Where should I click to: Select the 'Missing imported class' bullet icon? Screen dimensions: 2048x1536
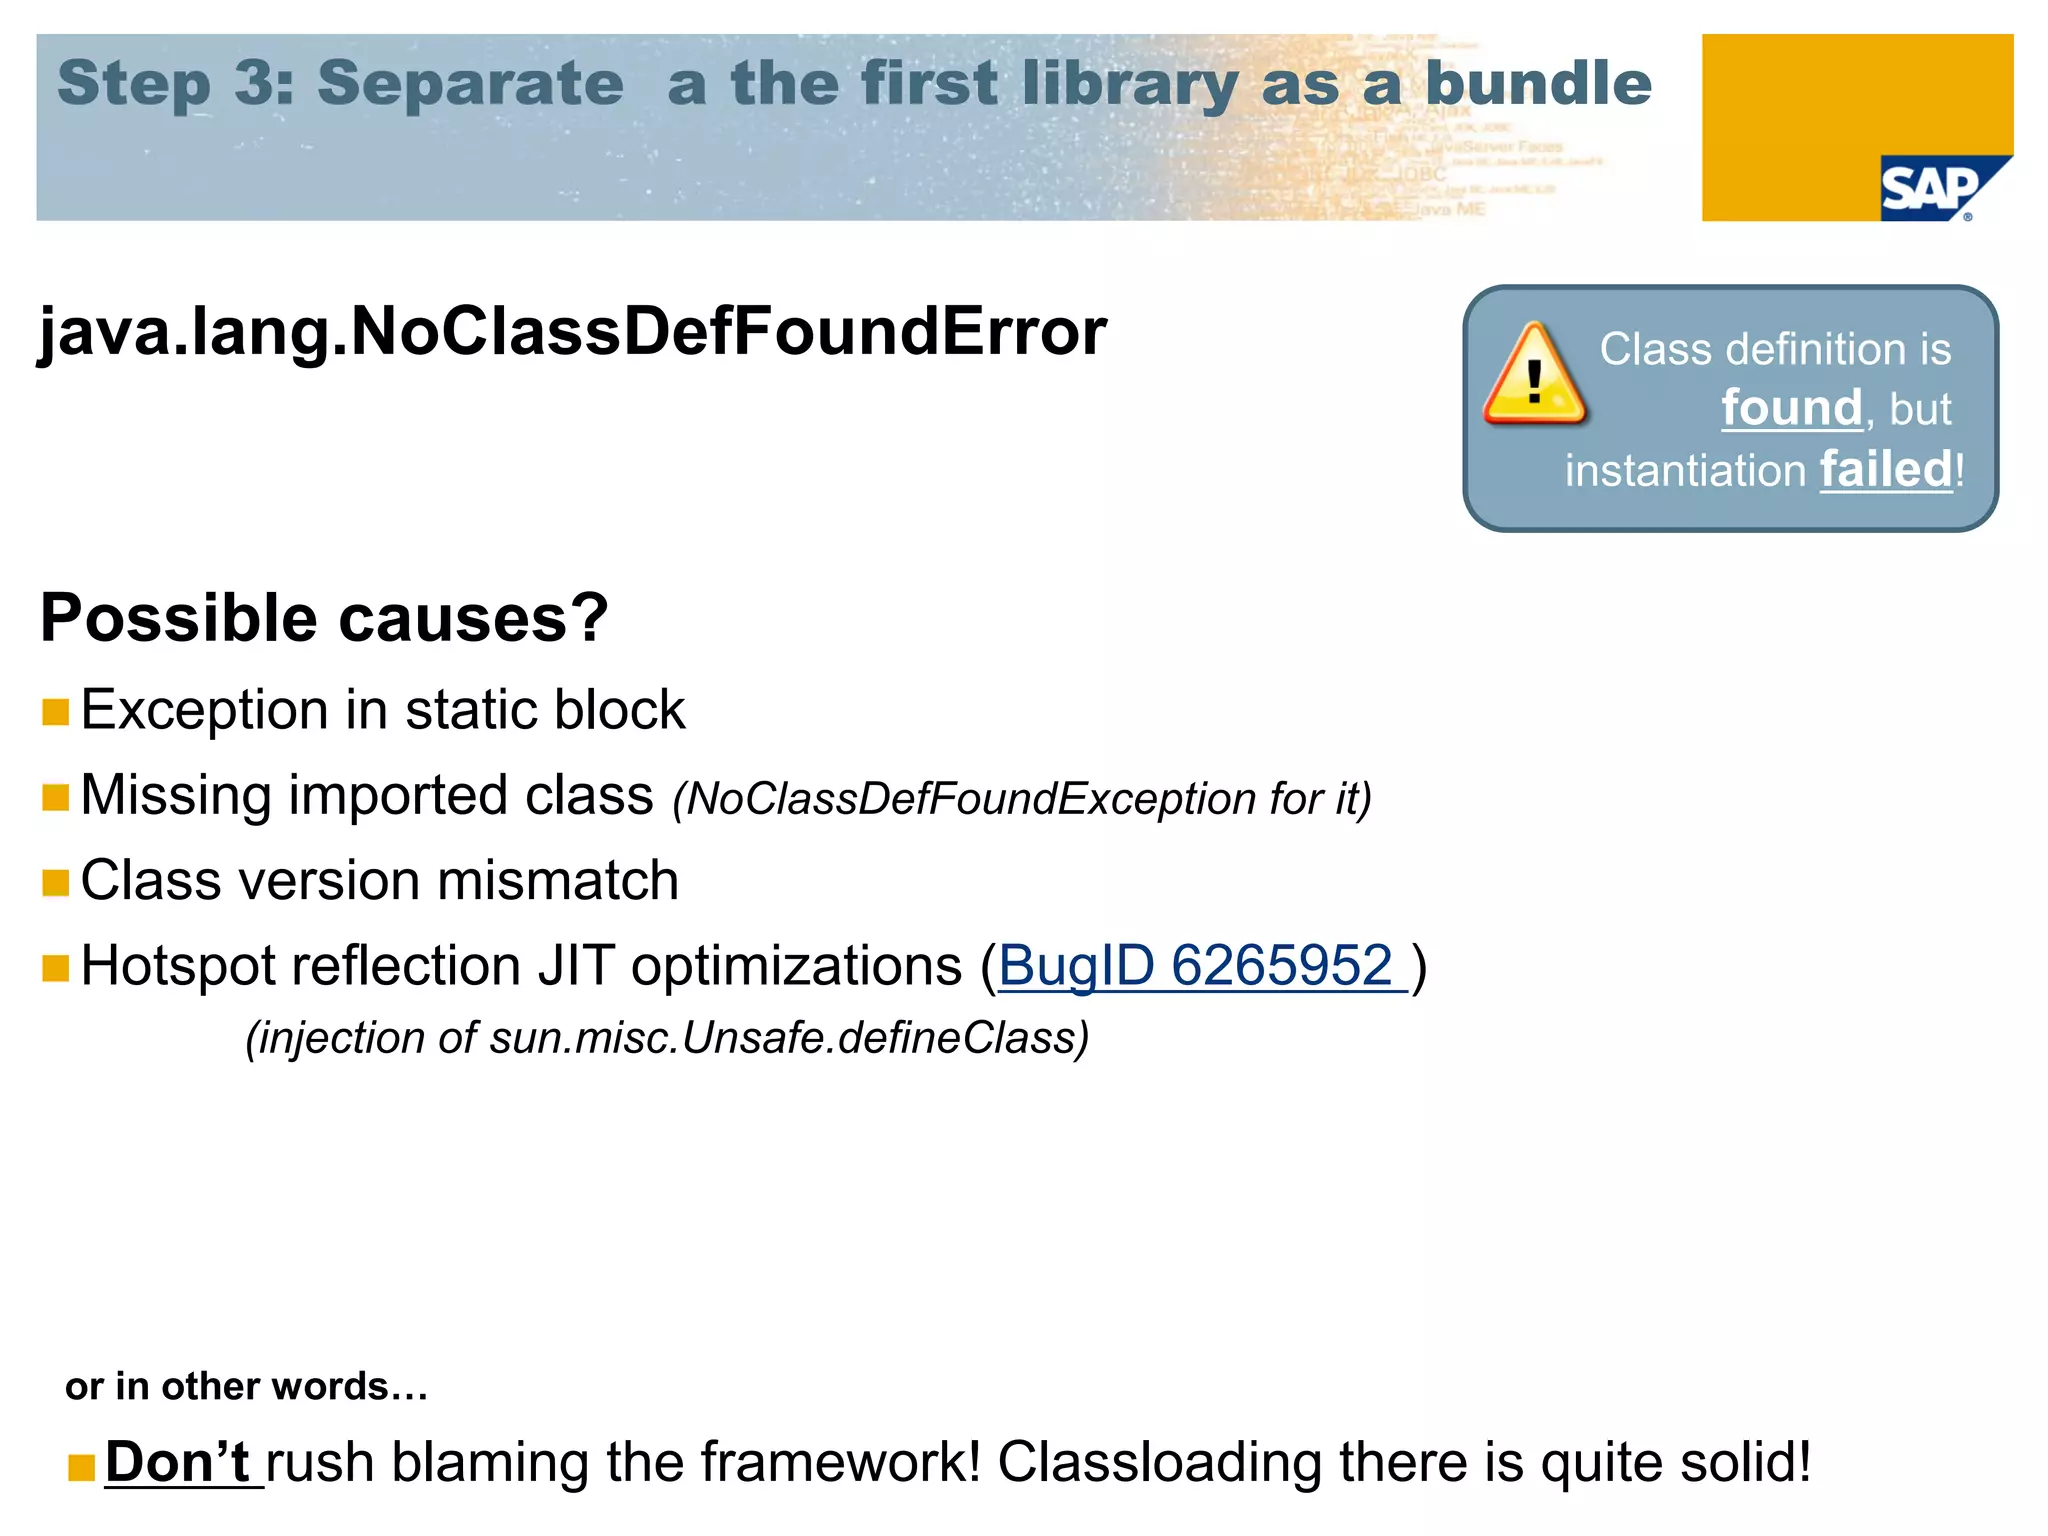click(x=56, y=797)
